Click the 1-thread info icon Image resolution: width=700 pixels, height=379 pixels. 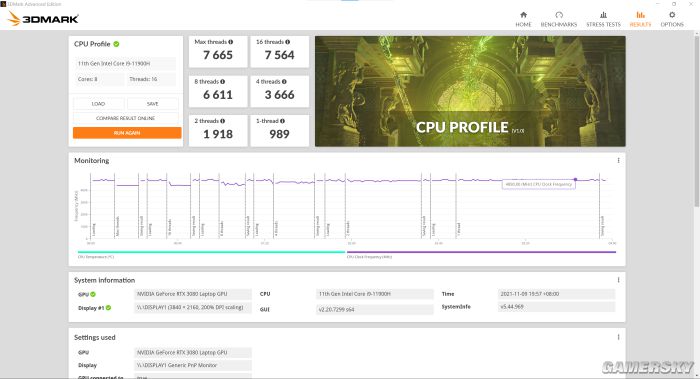tap(282, 121)
